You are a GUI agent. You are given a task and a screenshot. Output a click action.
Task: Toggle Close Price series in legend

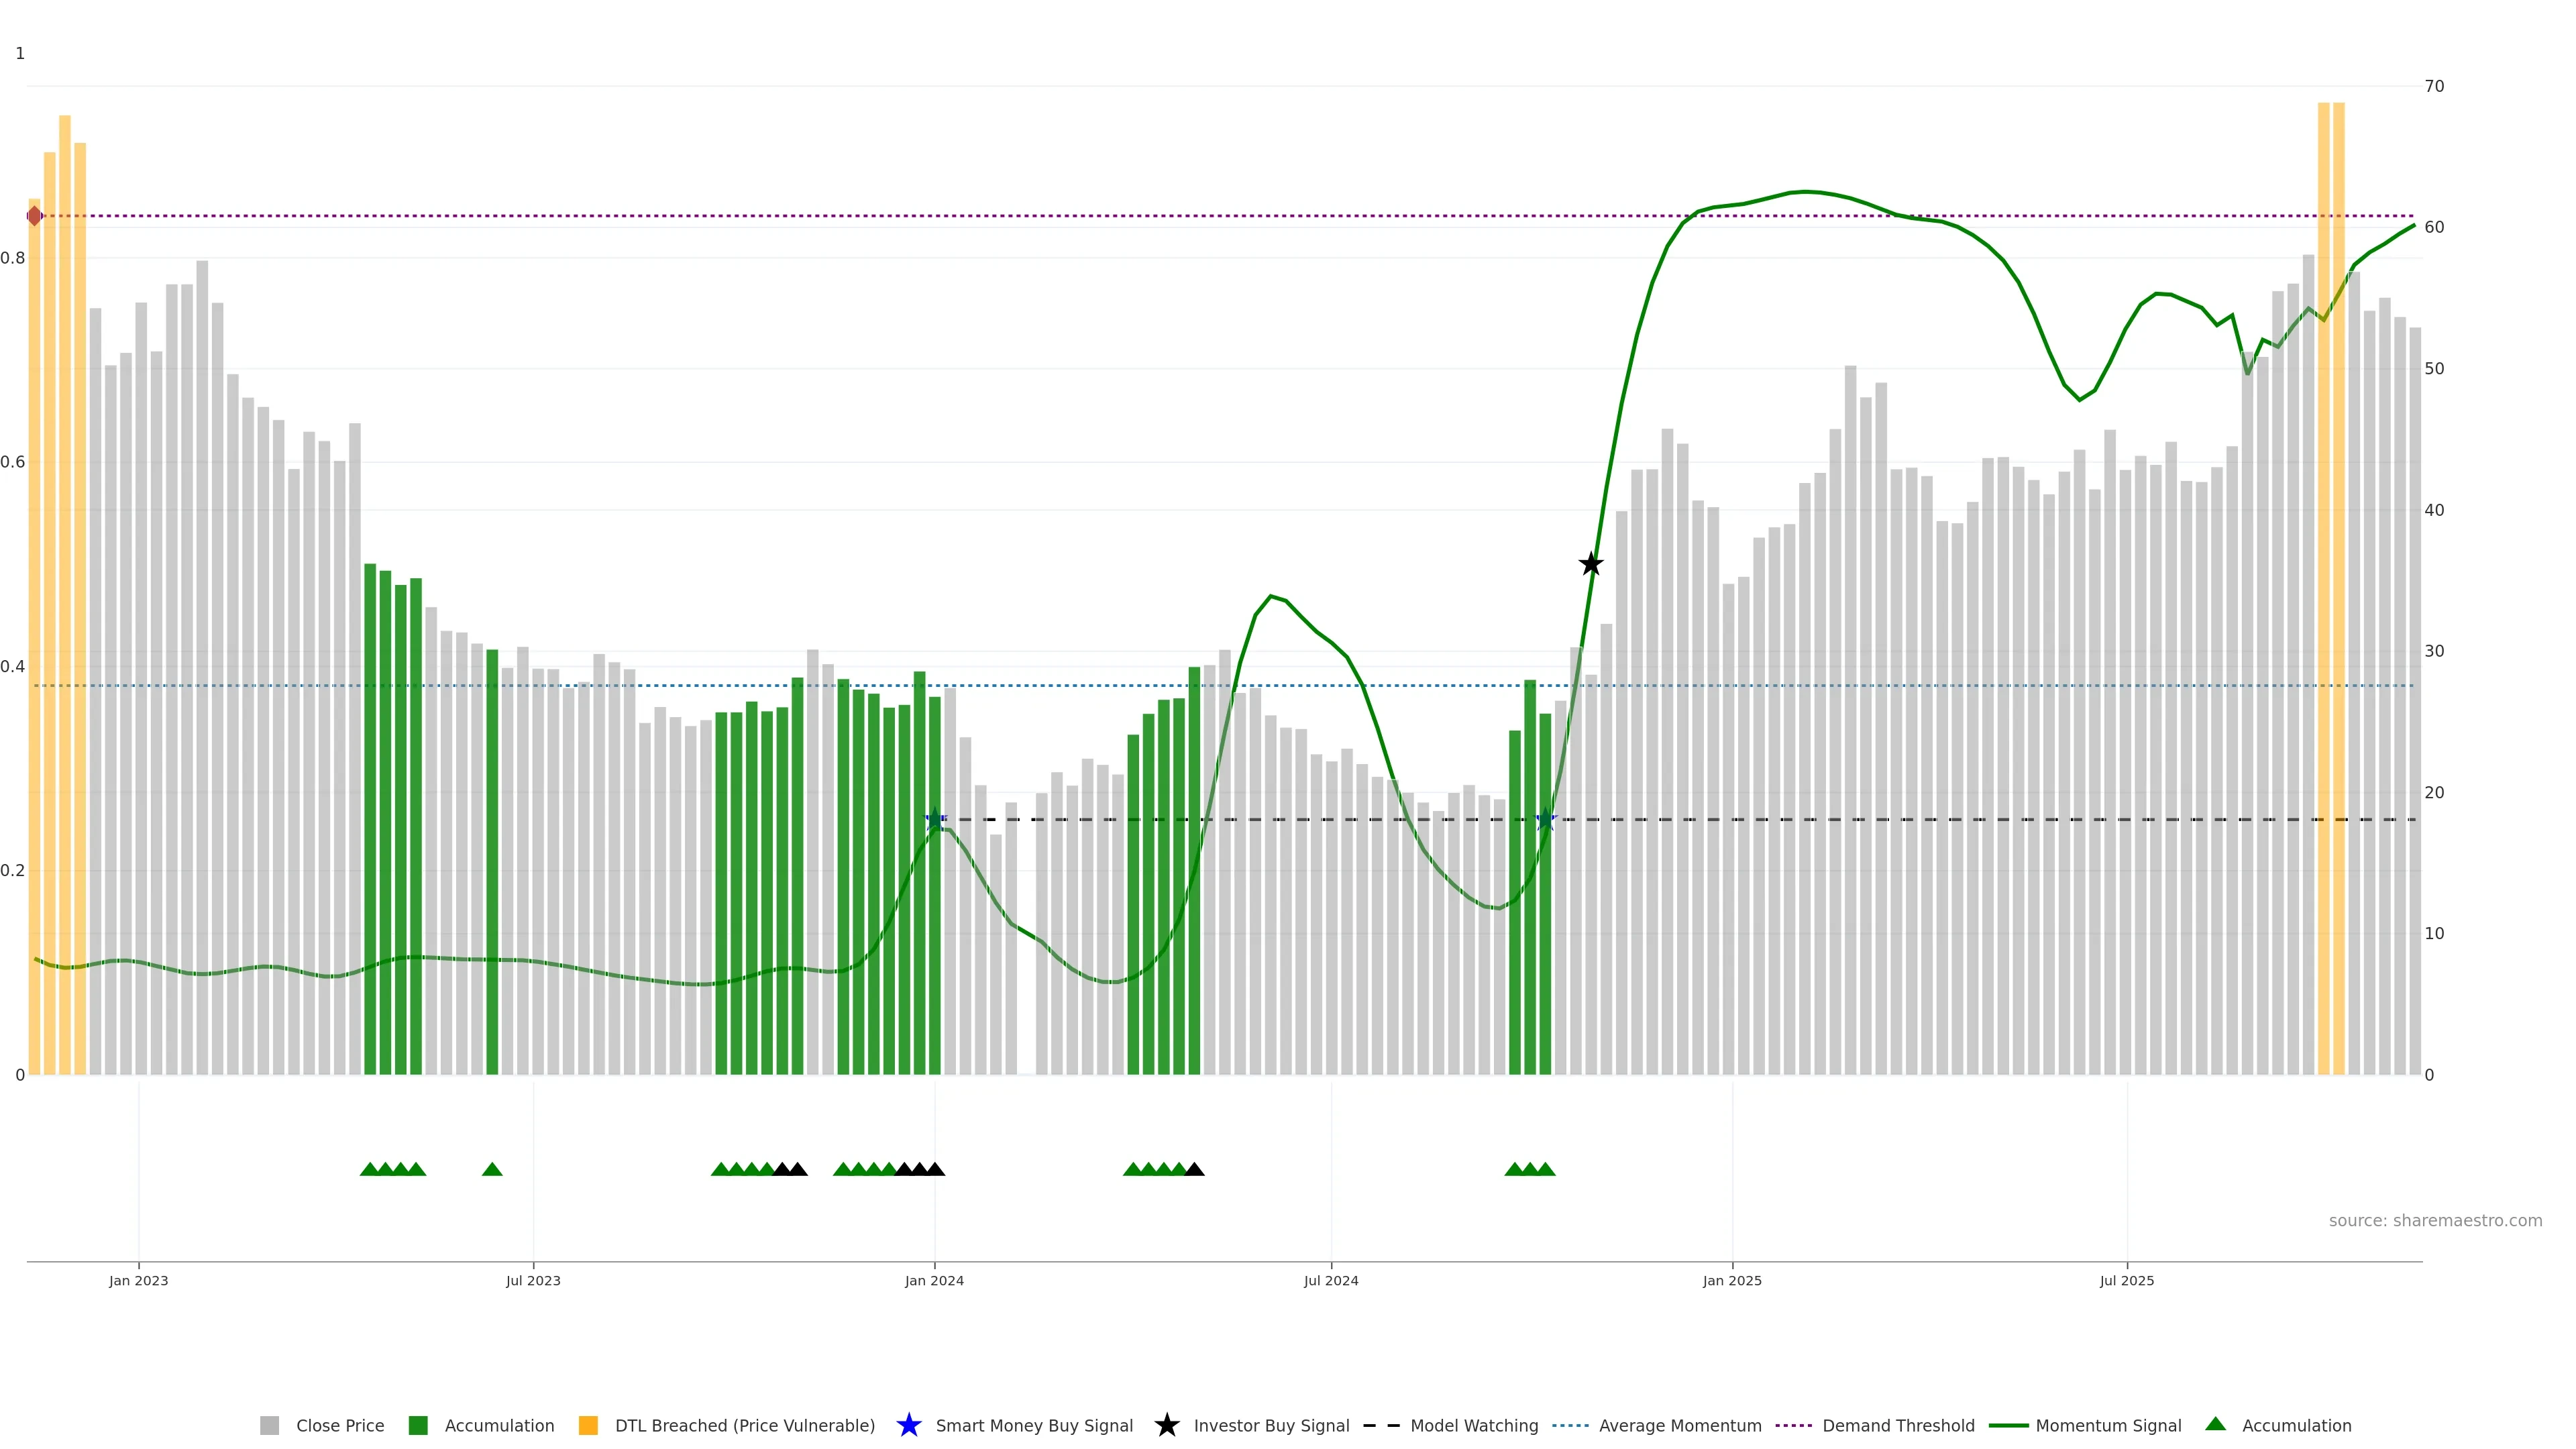(339, 1425)
